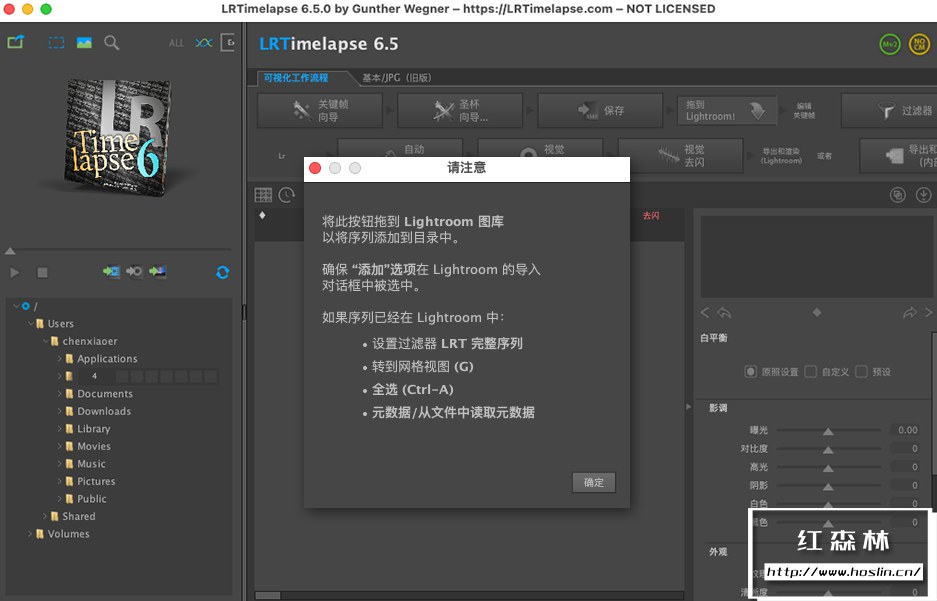Screen dimensions: 937x601
Task: Expand the Documents folder
Action: [x=60, y=394]
